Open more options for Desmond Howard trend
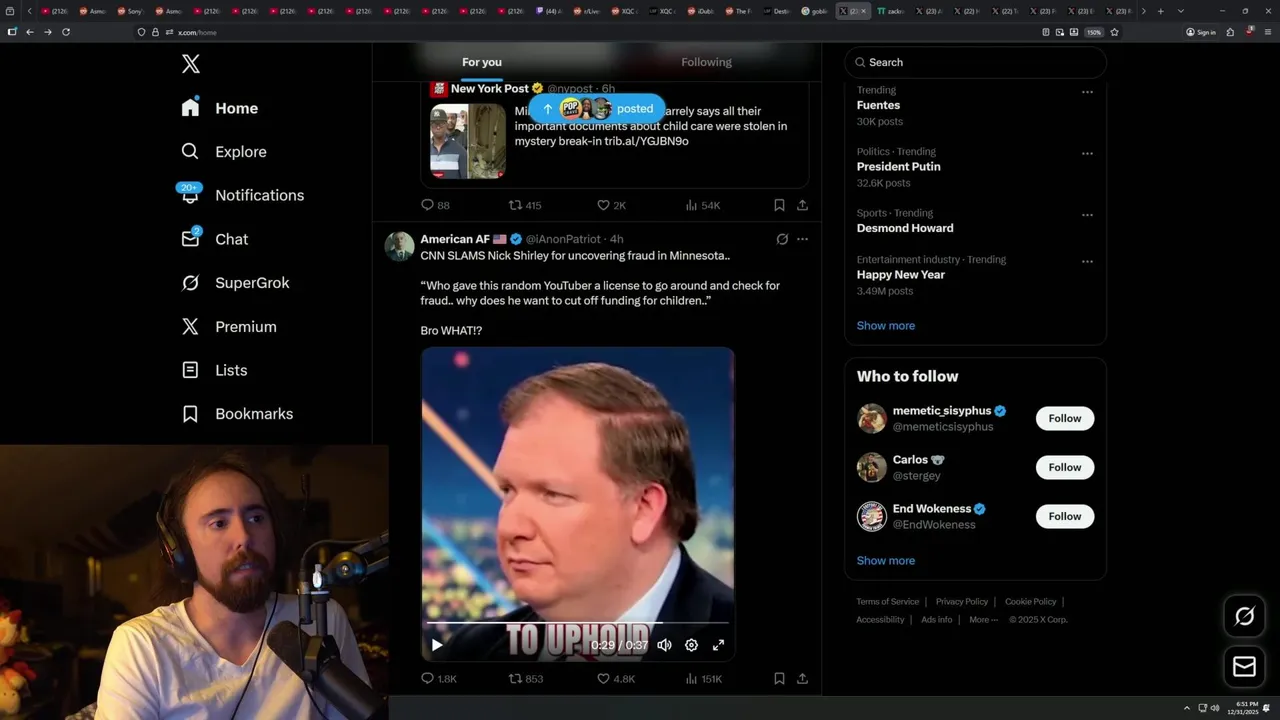This screenshot has width=1280, height=720. point(1087,215)
